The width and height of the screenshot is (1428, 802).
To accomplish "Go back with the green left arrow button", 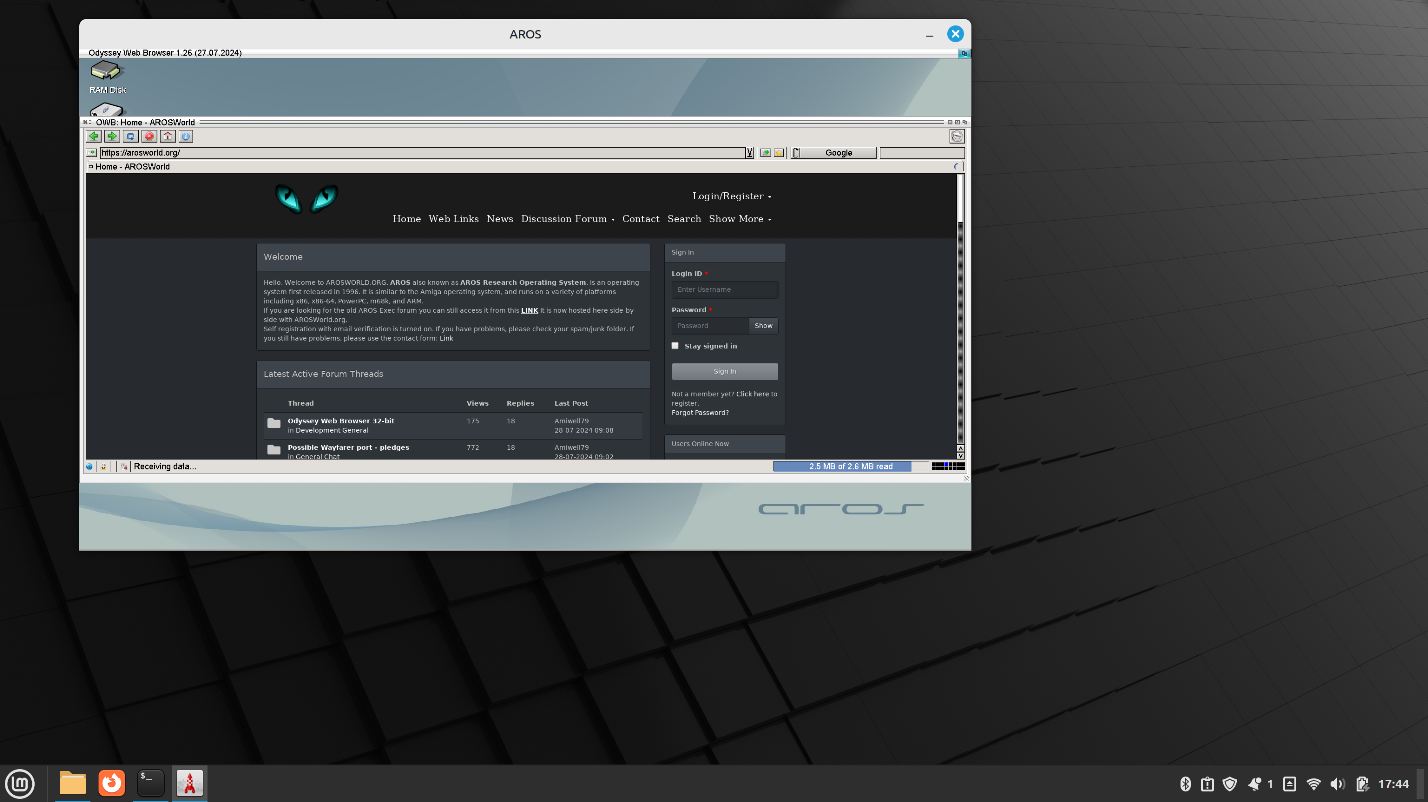I will coord(93,136).
